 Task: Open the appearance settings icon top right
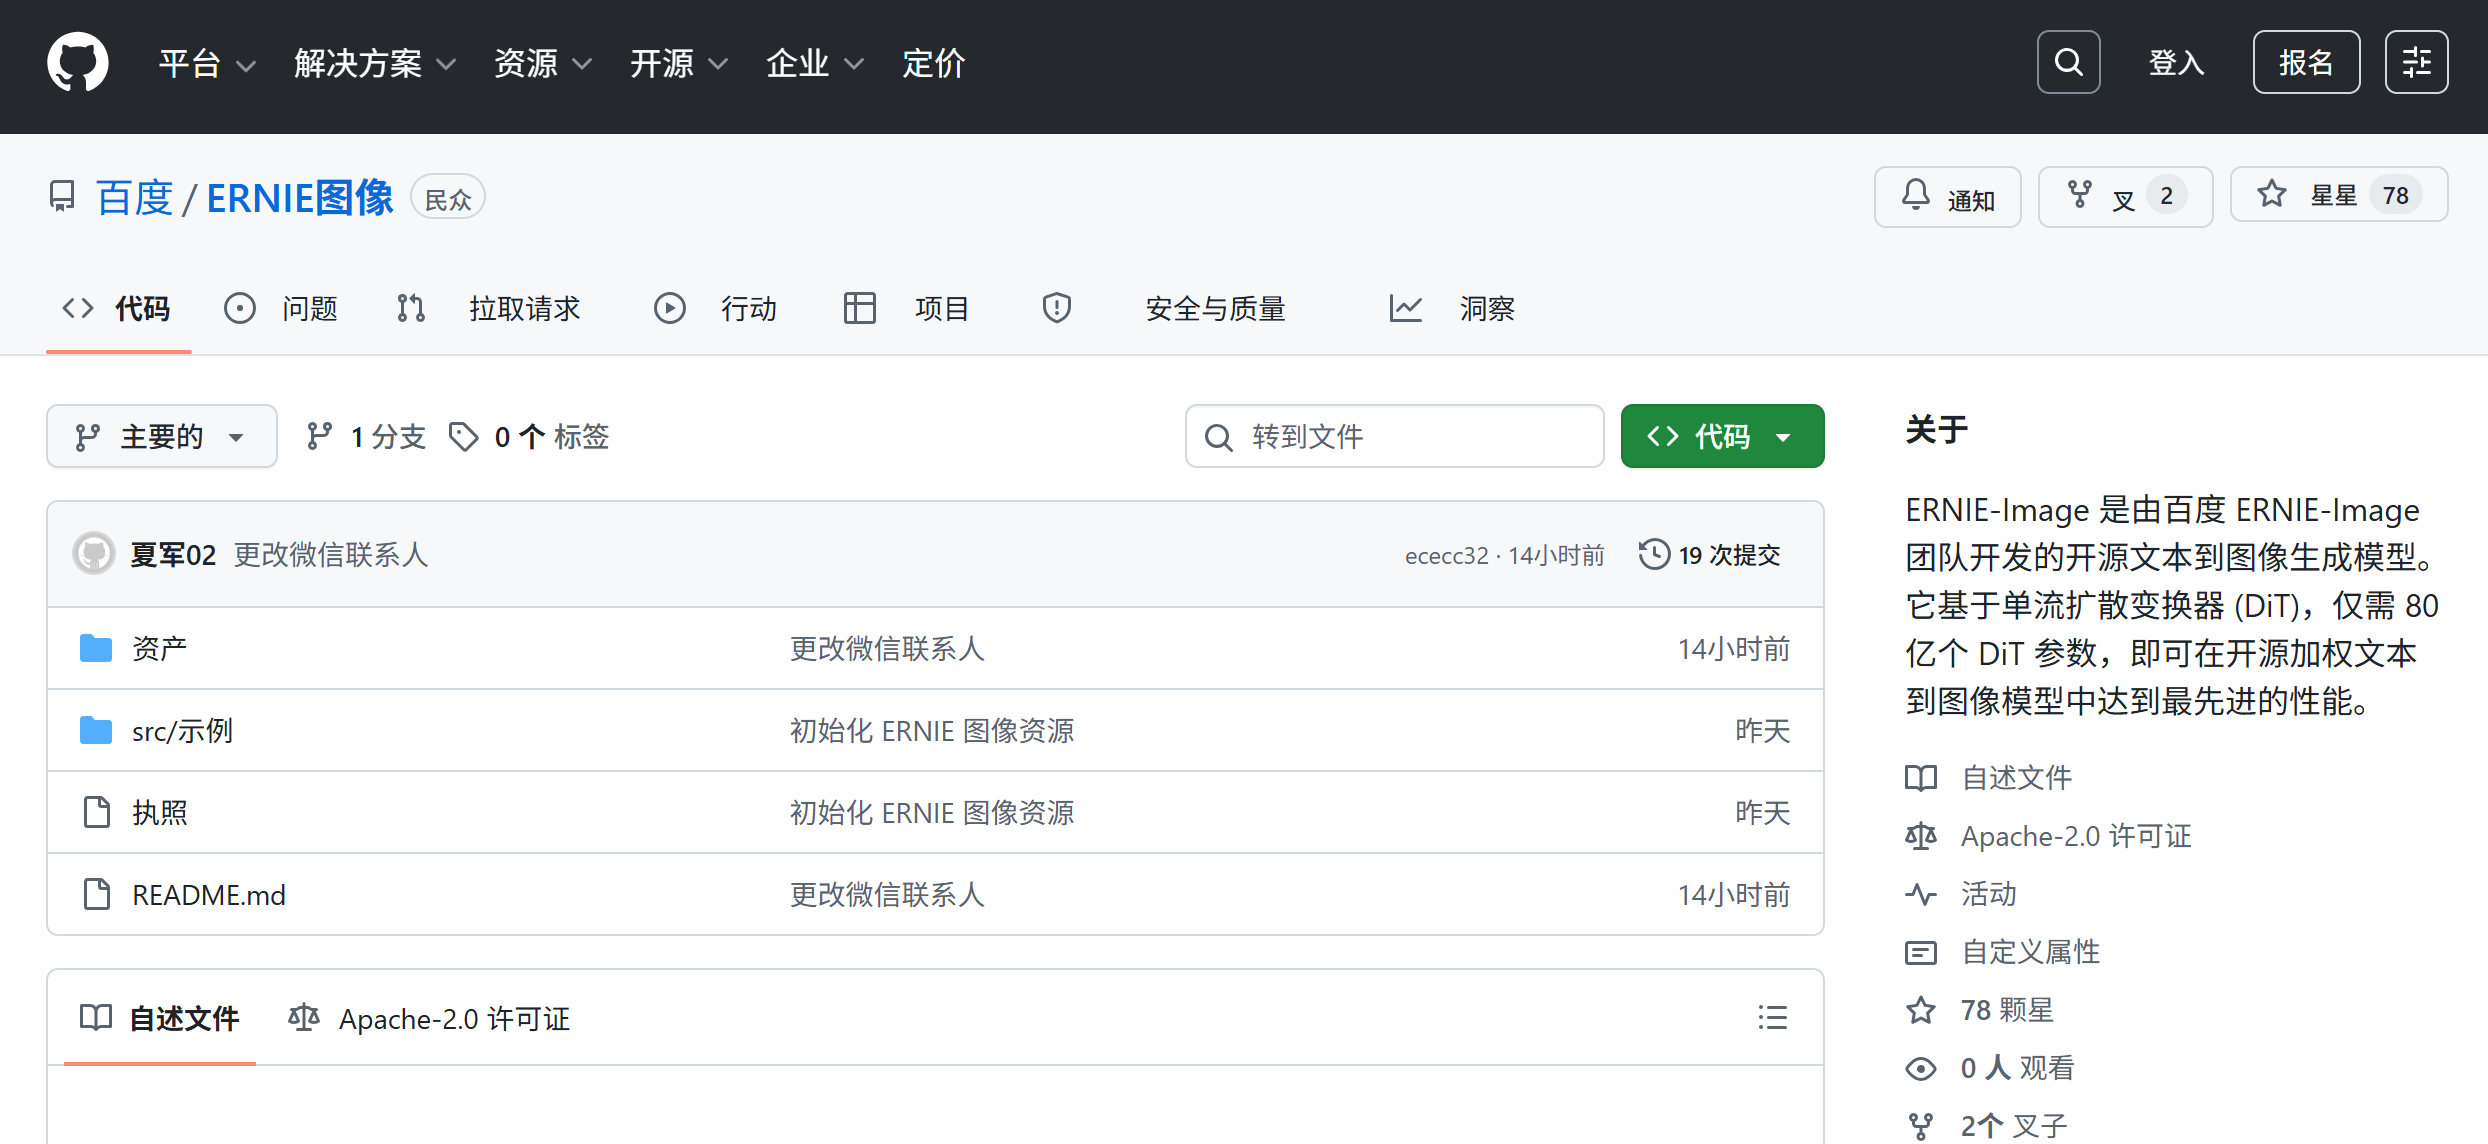coord(2417,61)
